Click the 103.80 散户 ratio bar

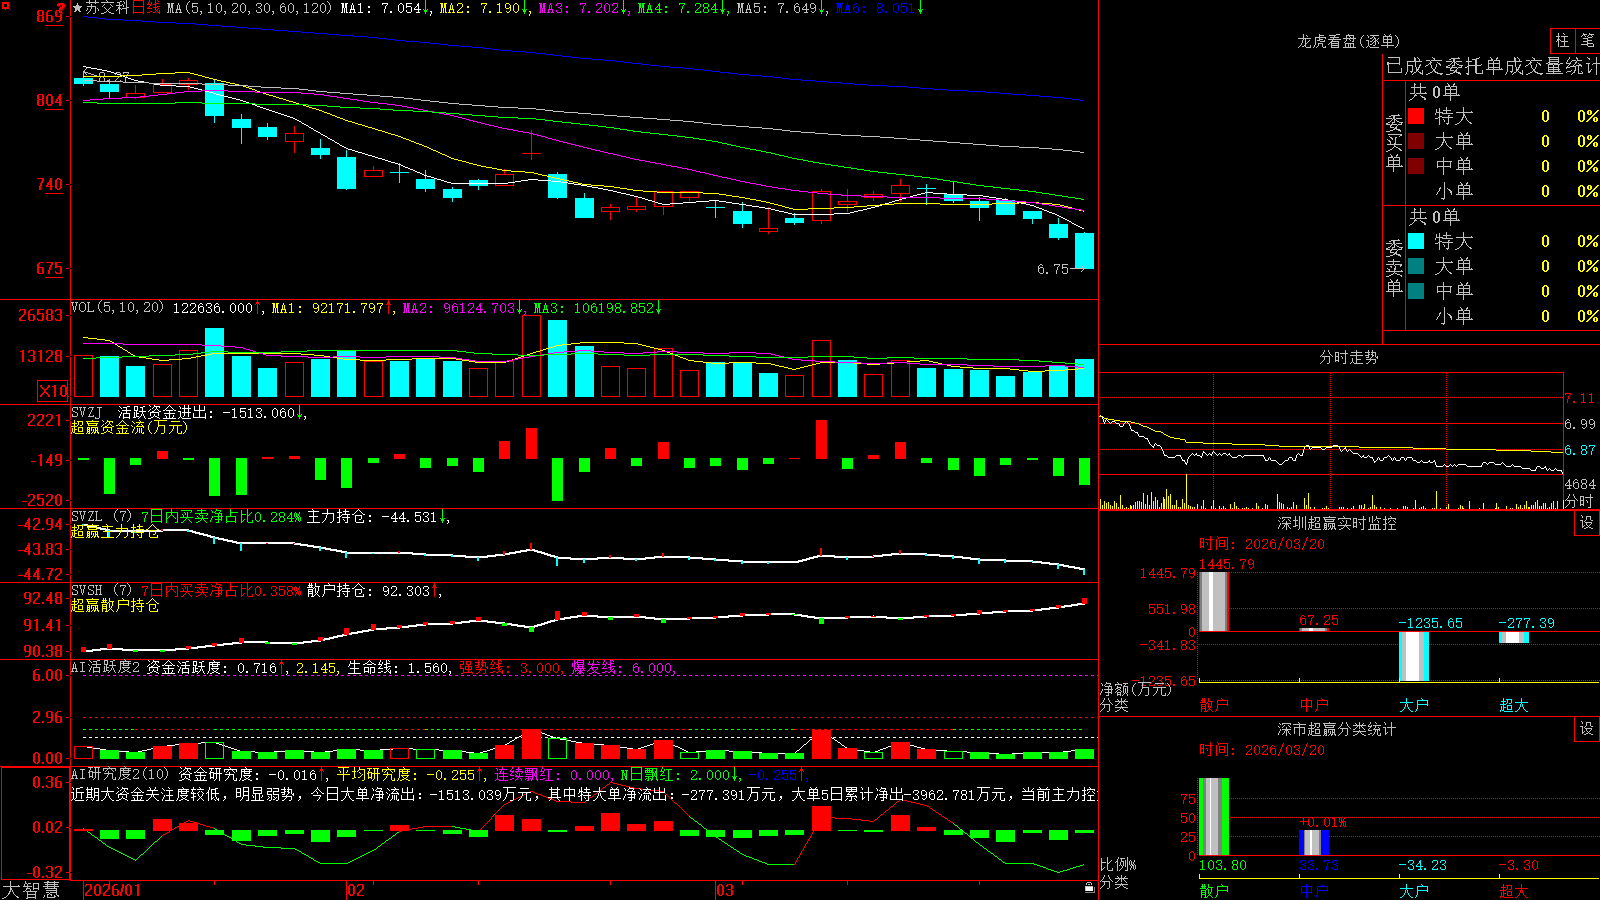(1214, 817)
